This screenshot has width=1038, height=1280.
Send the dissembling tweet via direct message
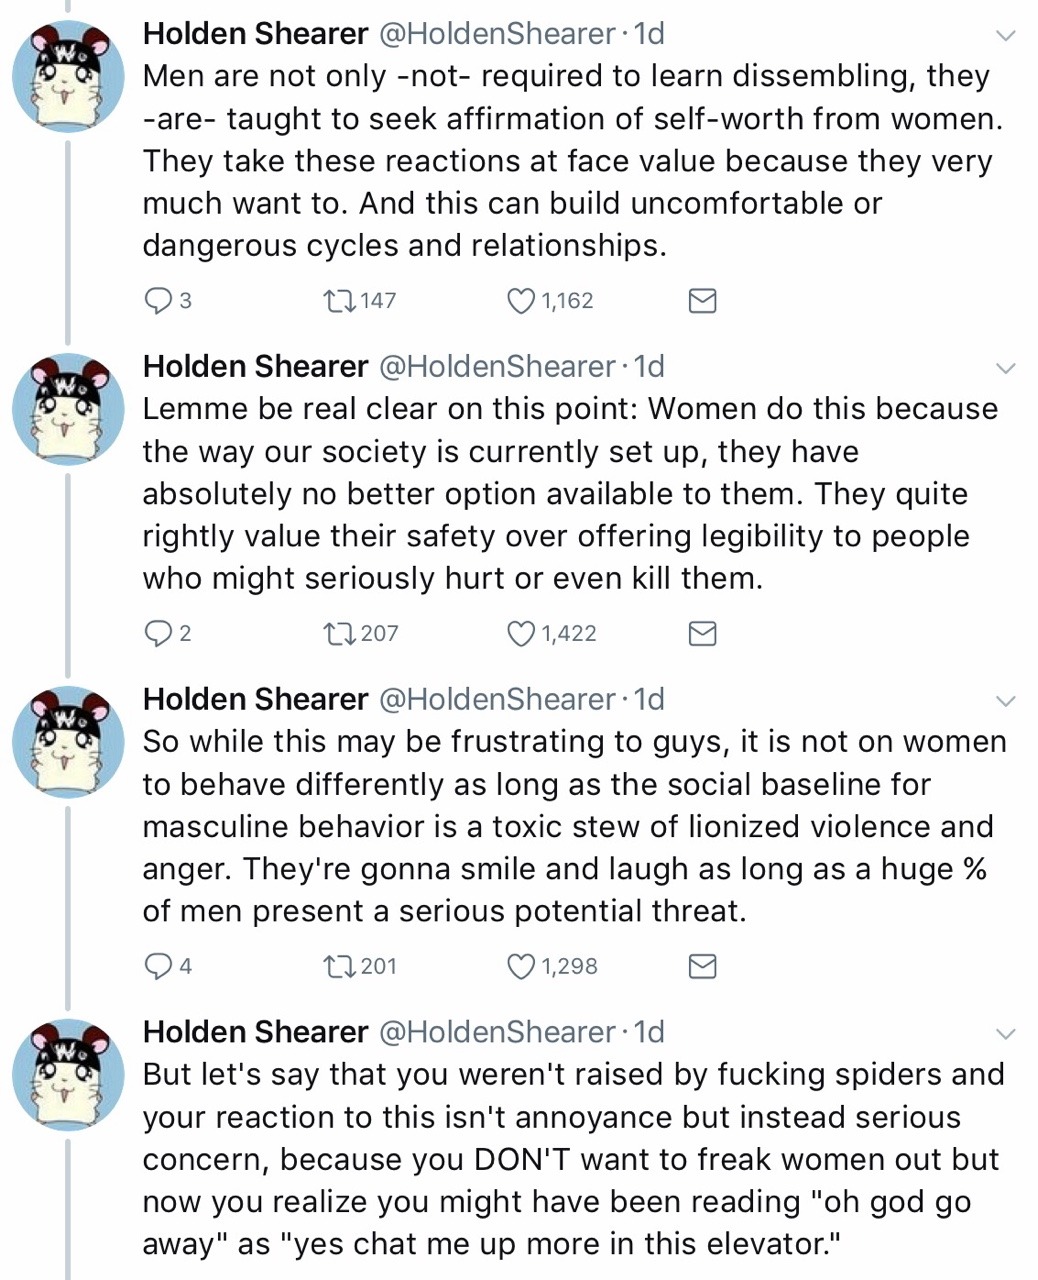(703, 300)
